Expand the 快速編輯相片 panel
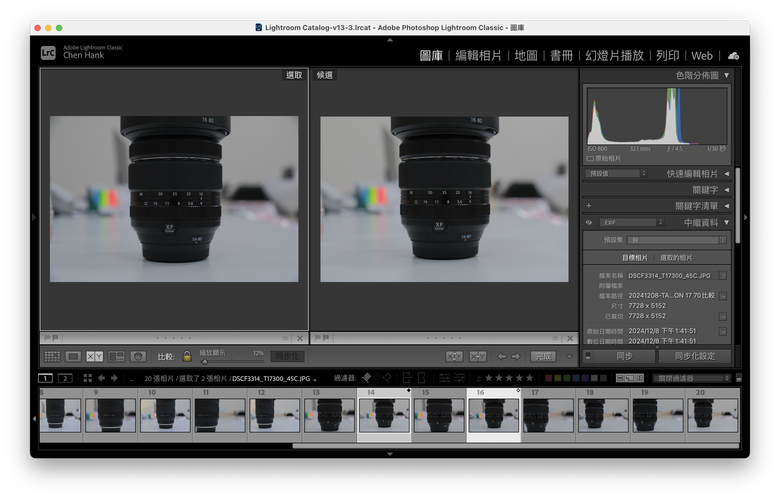 727,174
